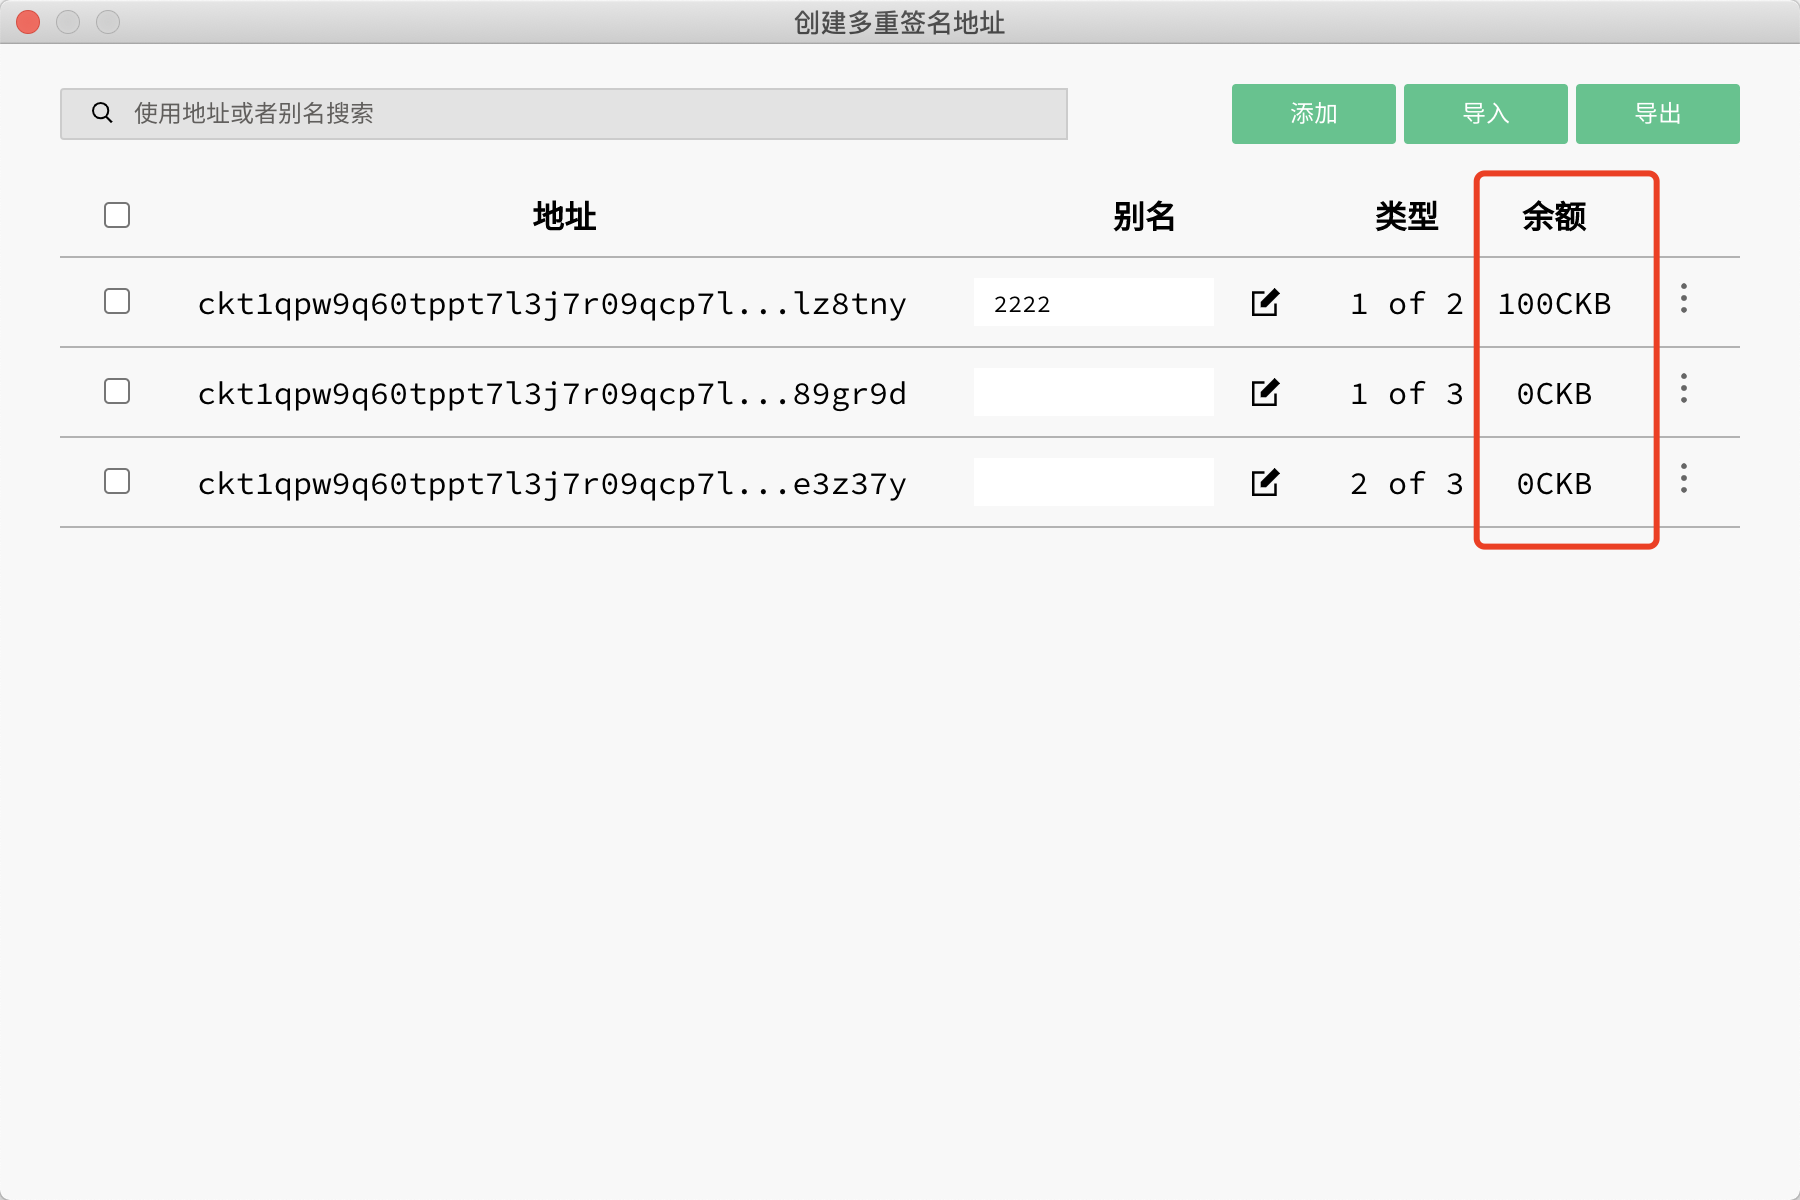Click the 添加 button
Viewport: 1800px width, 1200px height.
tap(1314, 114)
